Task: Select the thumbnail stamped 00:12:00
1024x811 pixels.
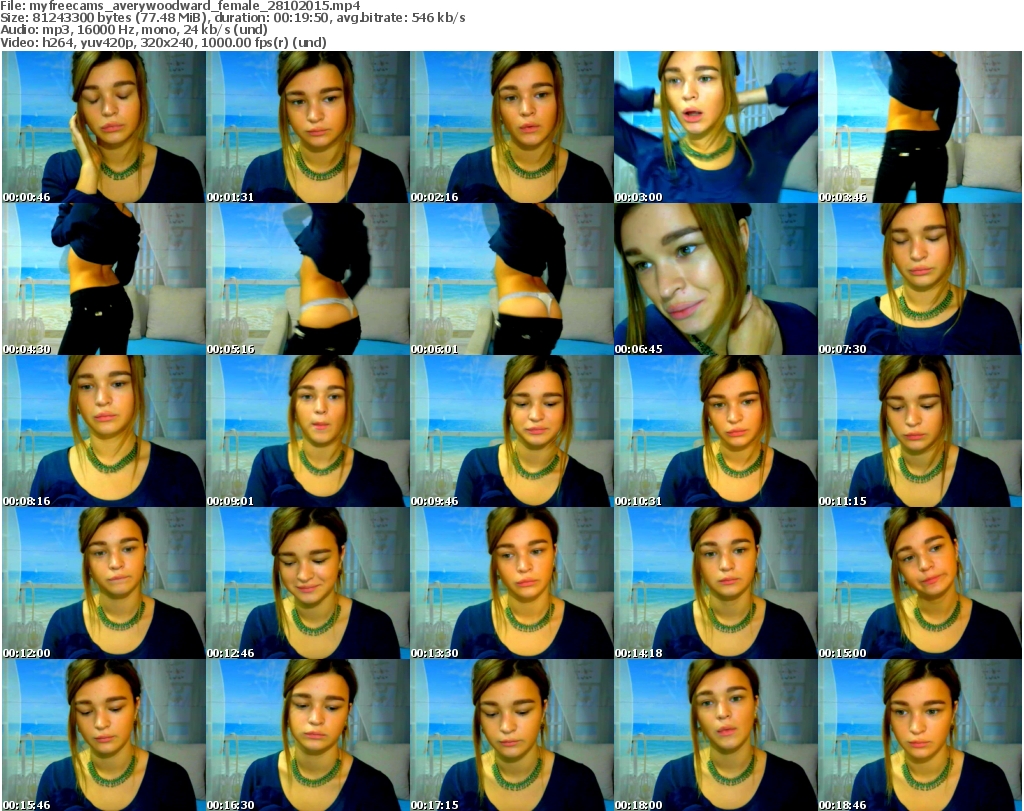Action: point(104,583)
